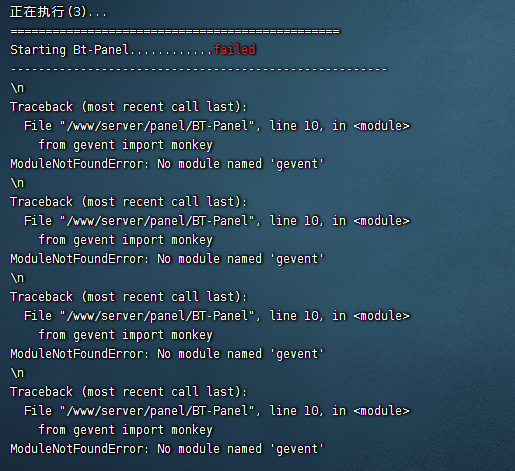The image size is (515, 471).
Task: Click the second 'from gevent import monkey' line
Action: pyautogui.click(x=126, y=240)
